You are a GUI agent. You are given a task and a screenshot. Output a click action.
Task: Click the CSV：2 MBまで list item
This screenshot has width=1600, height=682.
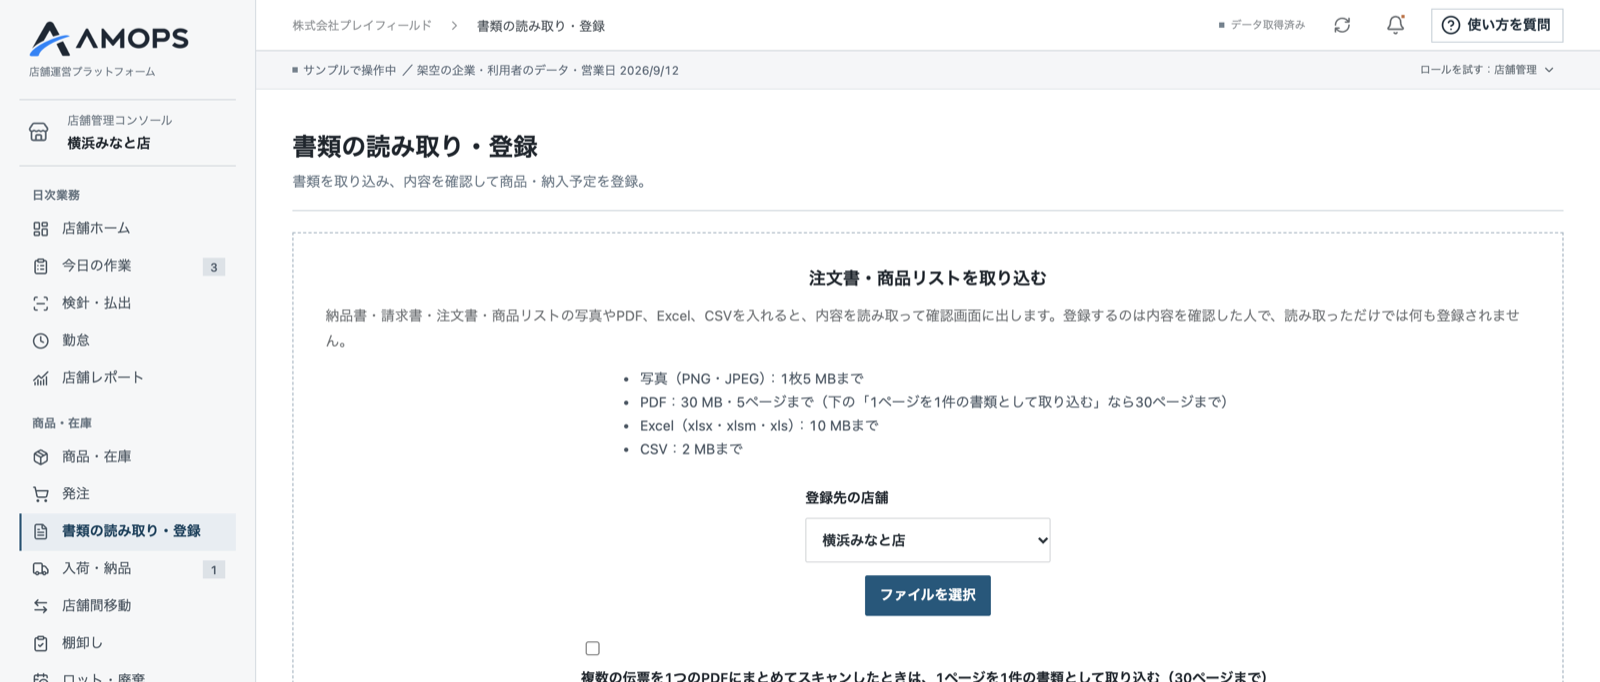[691, 449]
